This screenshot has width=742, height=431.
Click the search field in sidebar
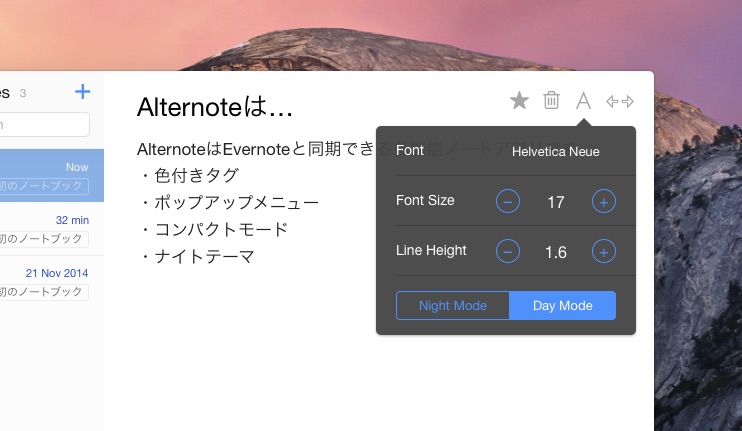click(x=44, y=124)
